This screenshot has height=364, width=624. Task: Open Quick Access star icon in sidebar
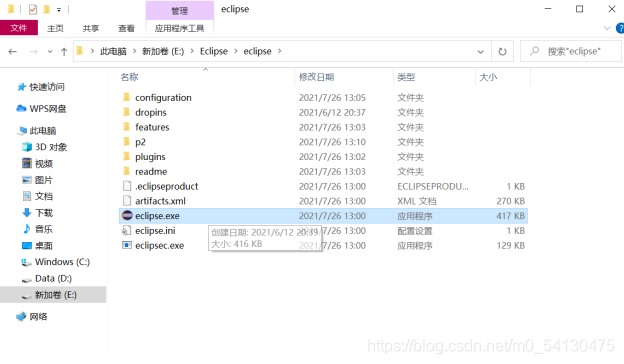pos(21,87)
